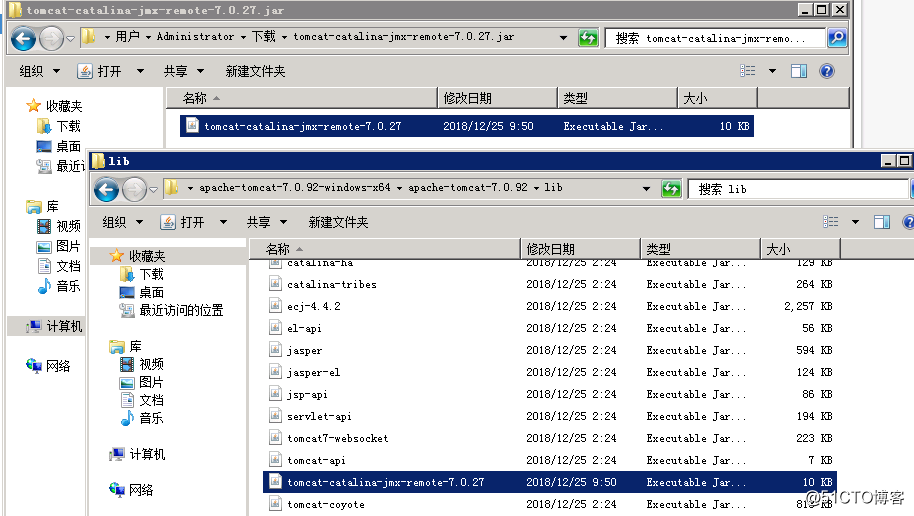This screenshot has width=914, height=516.
Task: Toggle preview pane icon in jar window
Action: point(799,71)
